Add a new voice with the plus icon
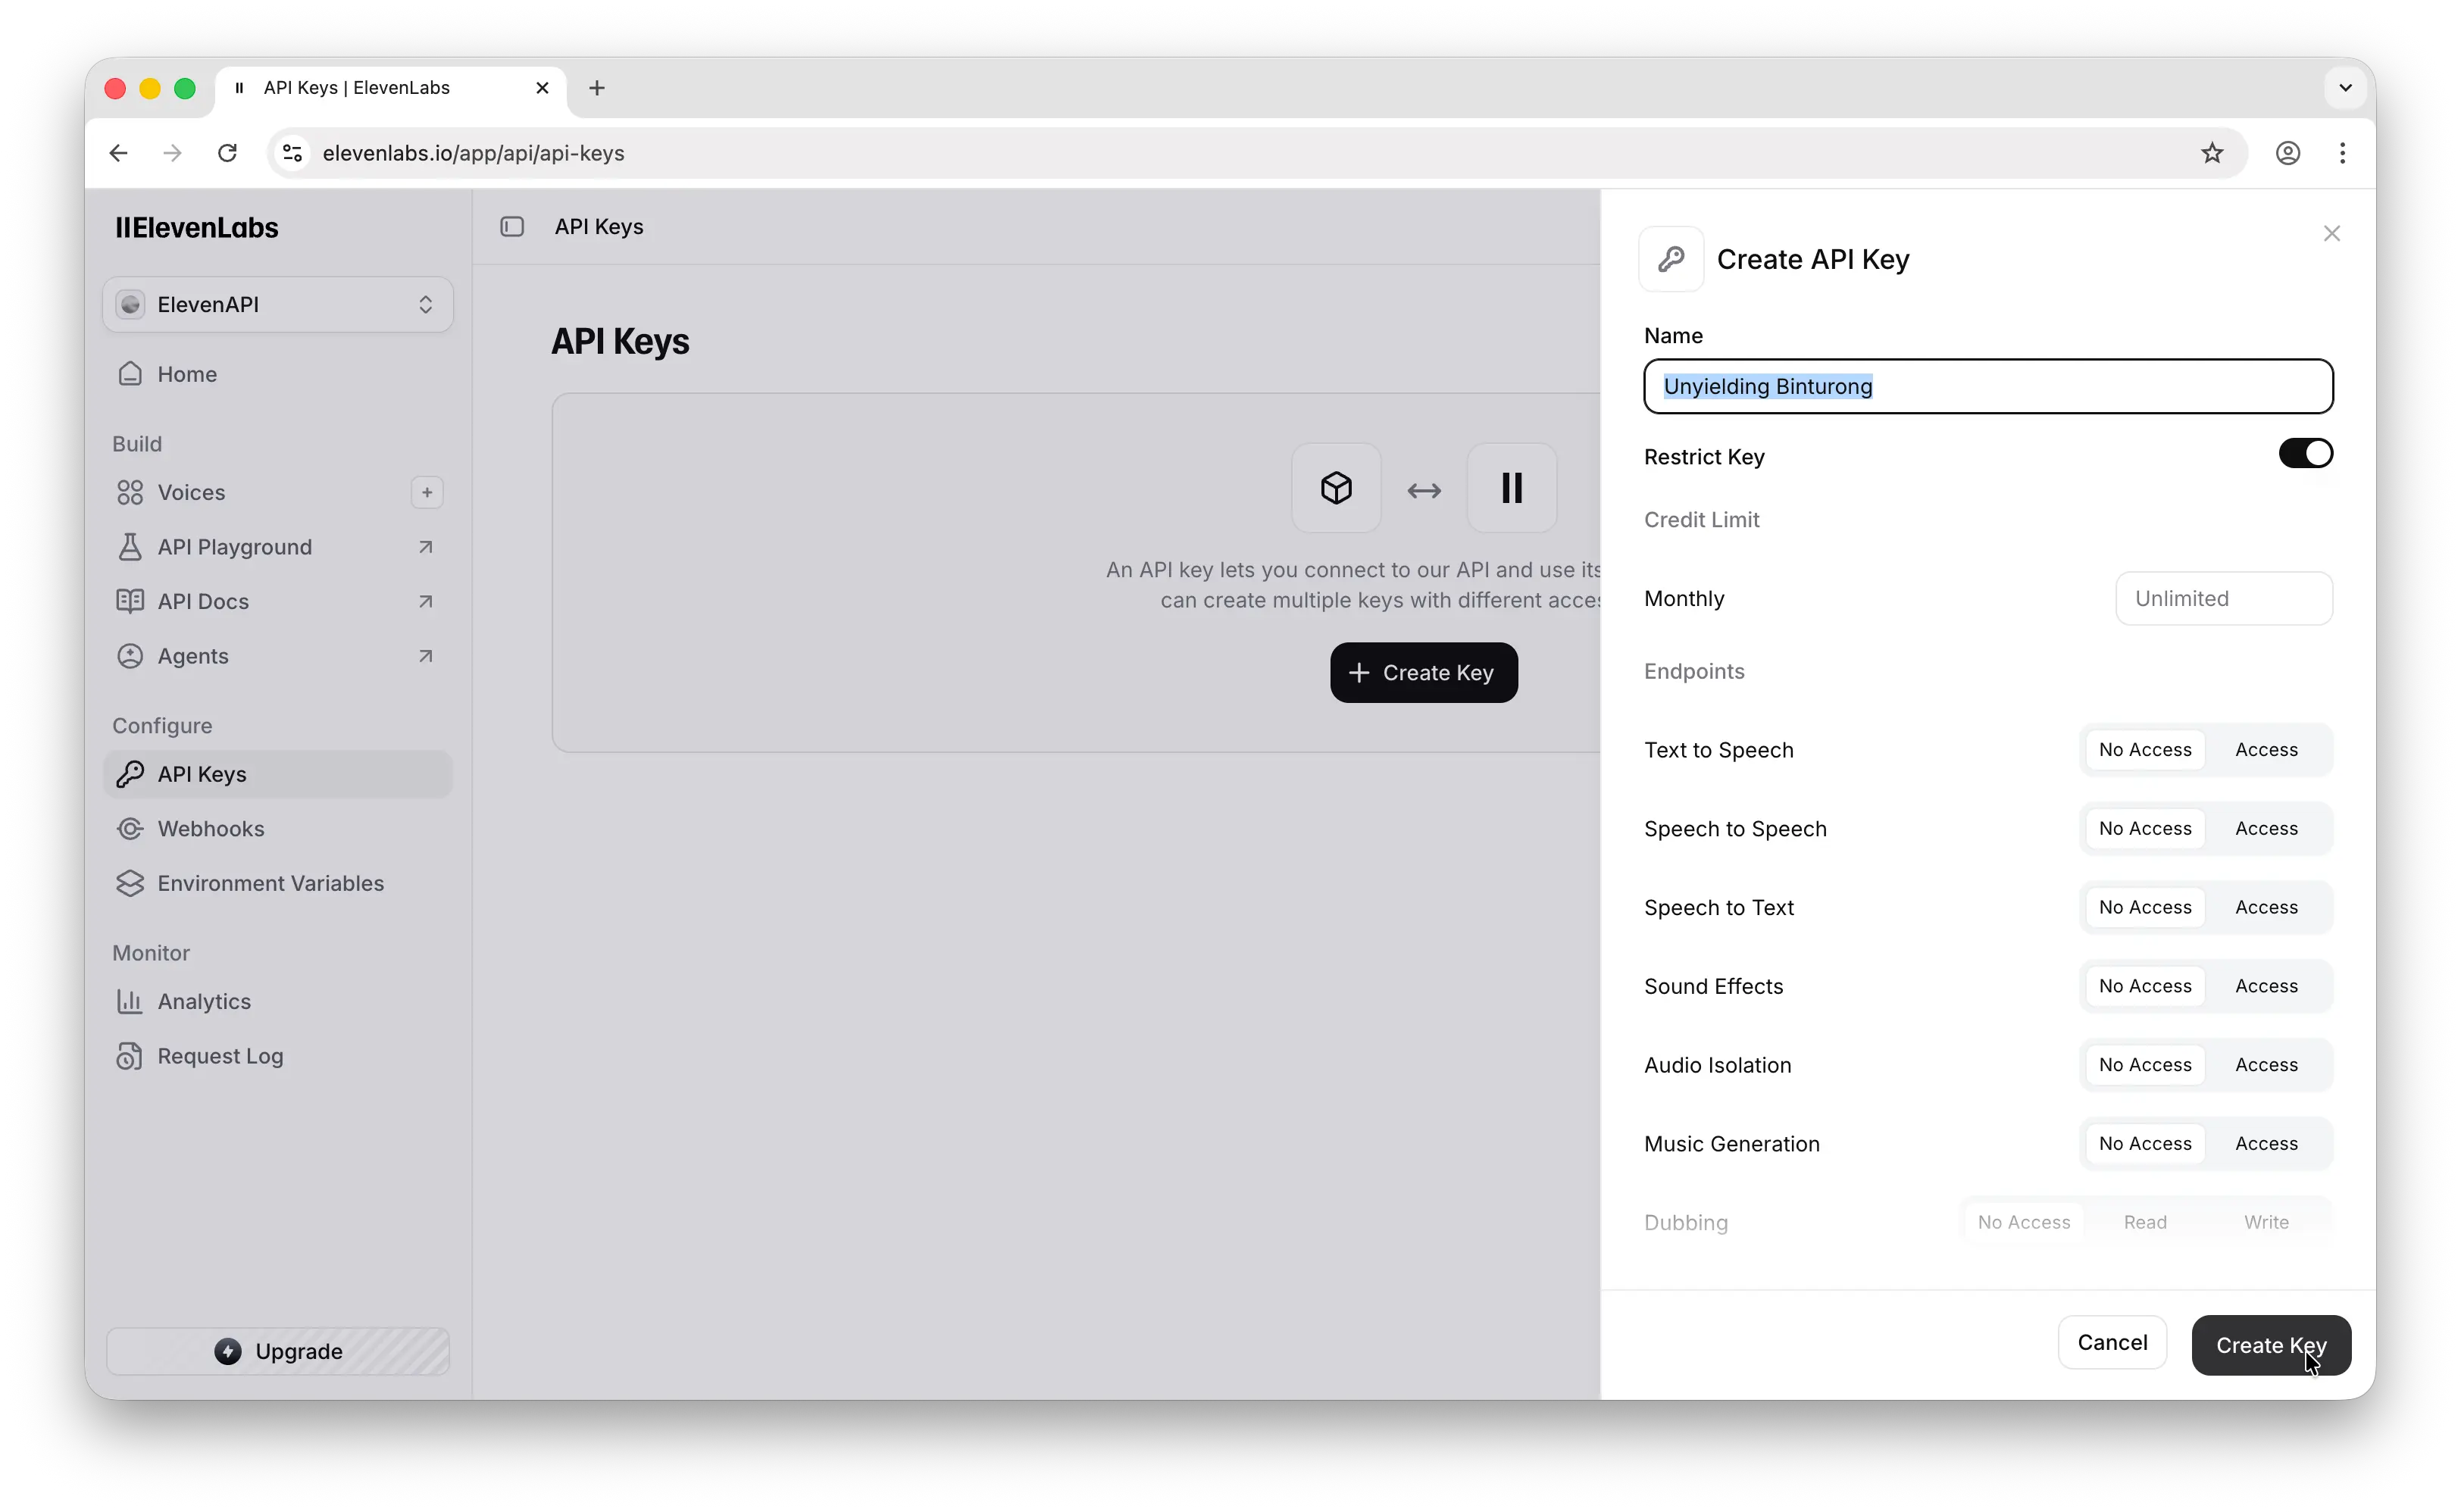The image size is (2461, 1512). point(426,492)
